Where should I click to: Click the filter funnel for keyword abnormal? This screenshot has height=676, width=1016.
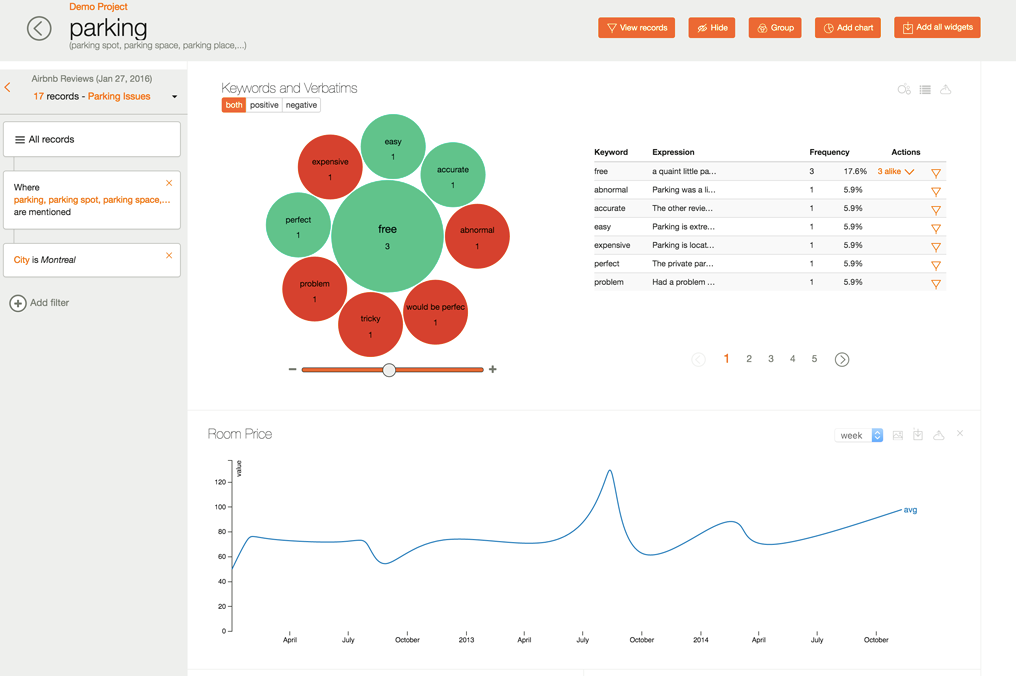pos(936,191)
